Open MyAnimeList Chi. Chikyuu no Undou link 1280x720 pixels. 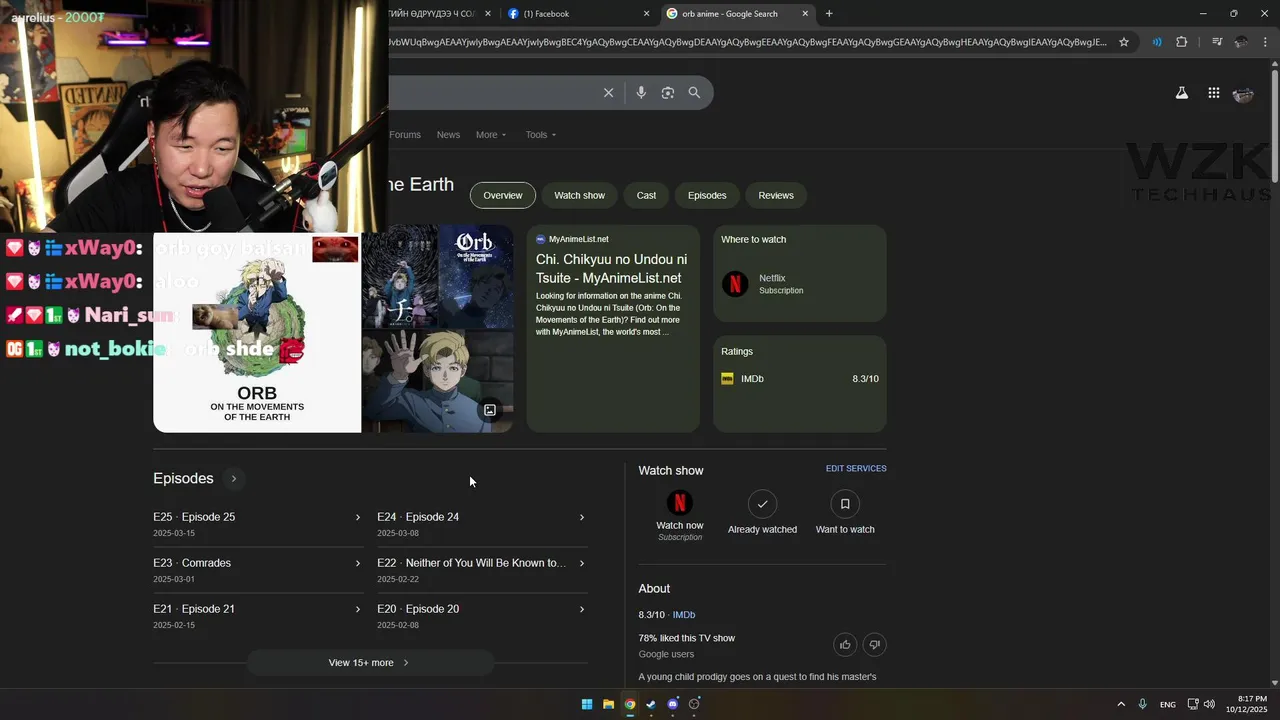pyautogui.click(x=611, y=269)
